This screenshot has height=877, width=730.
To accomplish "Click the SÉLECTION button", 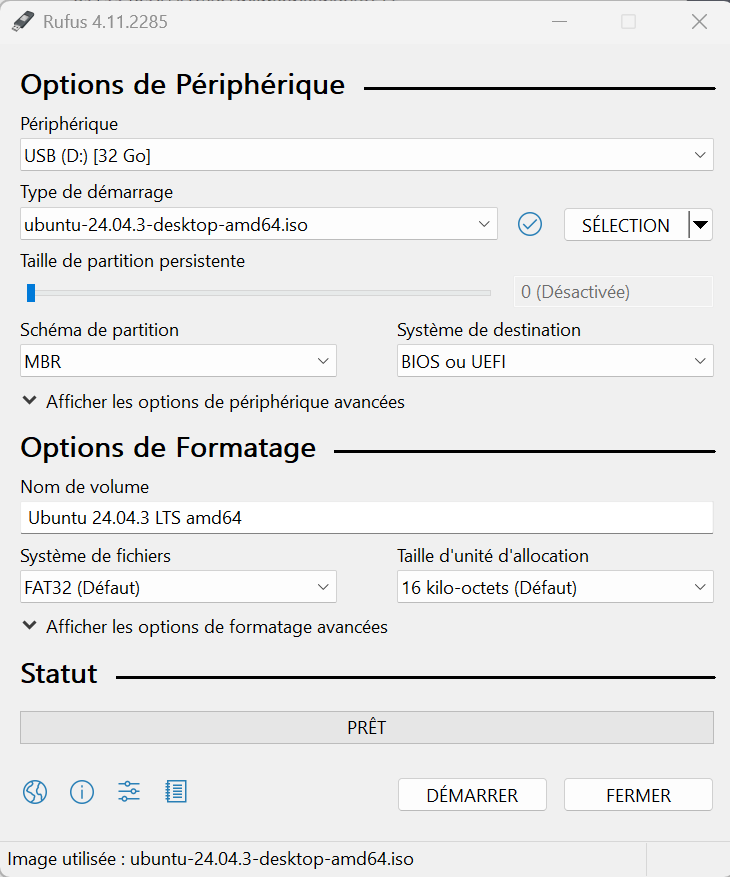I will pos(626,225).
